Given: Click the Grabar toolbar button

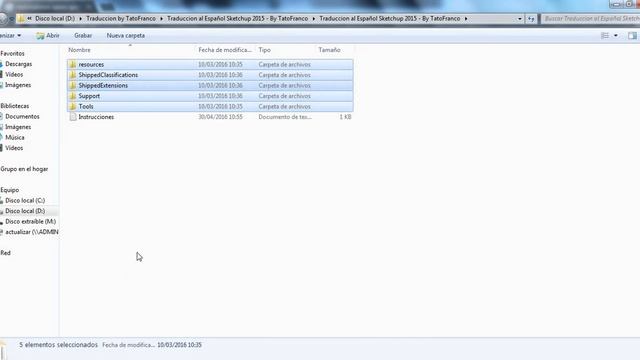Looking at the screenshot, I should coord(83,36).
